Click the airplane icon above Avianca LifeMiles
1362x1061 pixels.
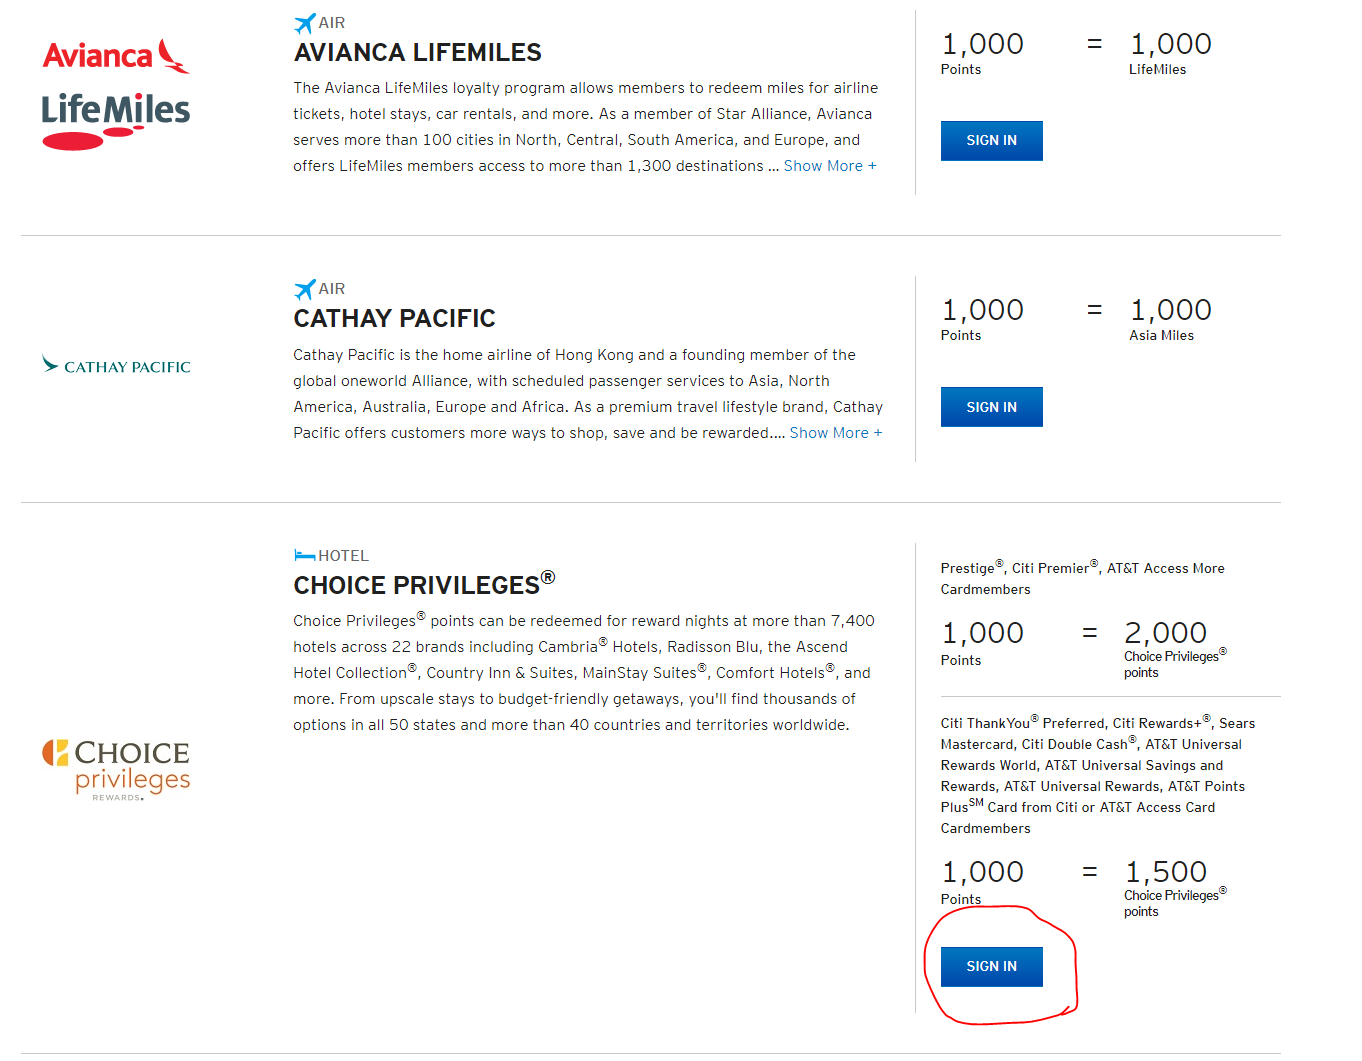tap(304, 23)
